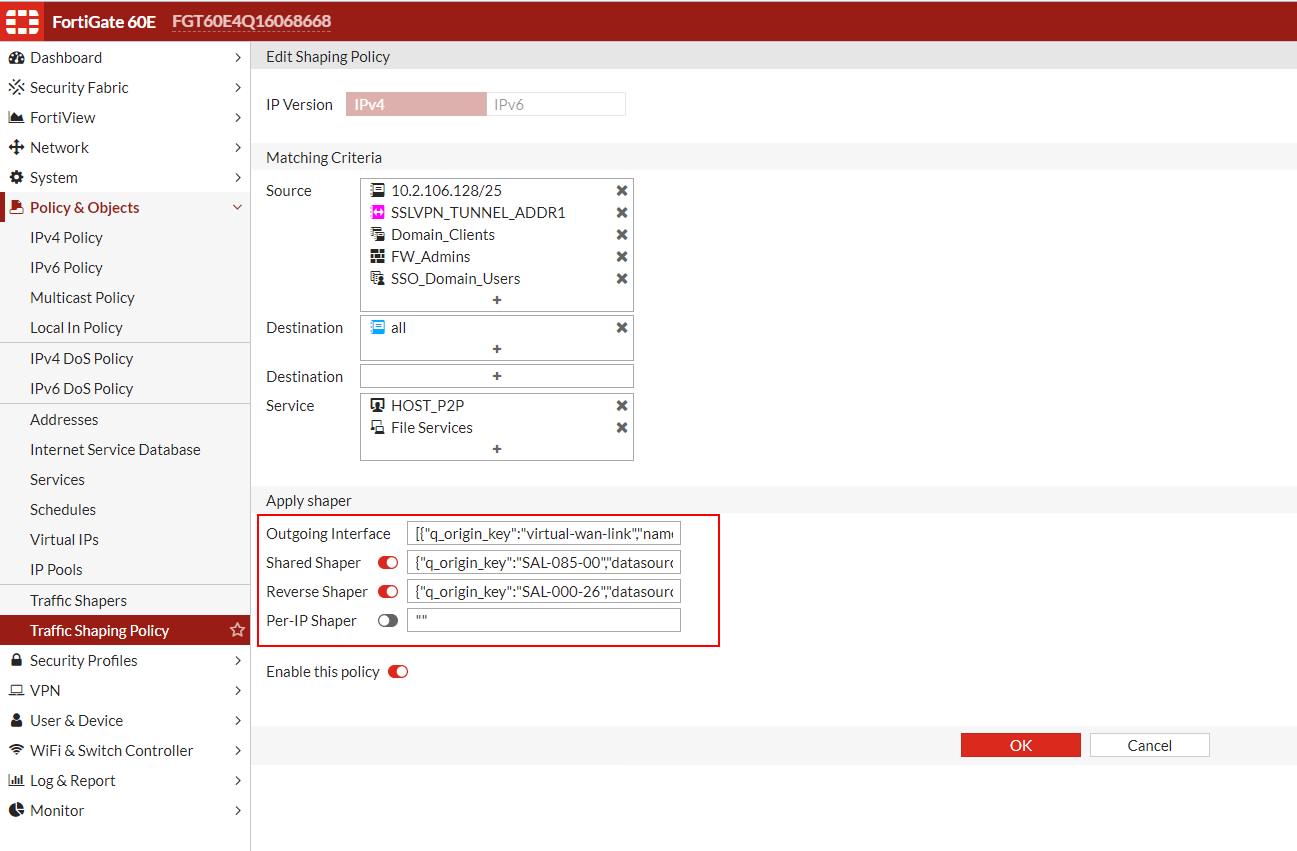The image size is (1297, 851).
Task: Click the Outgoing Interface input field
Action: pos(544,534)
